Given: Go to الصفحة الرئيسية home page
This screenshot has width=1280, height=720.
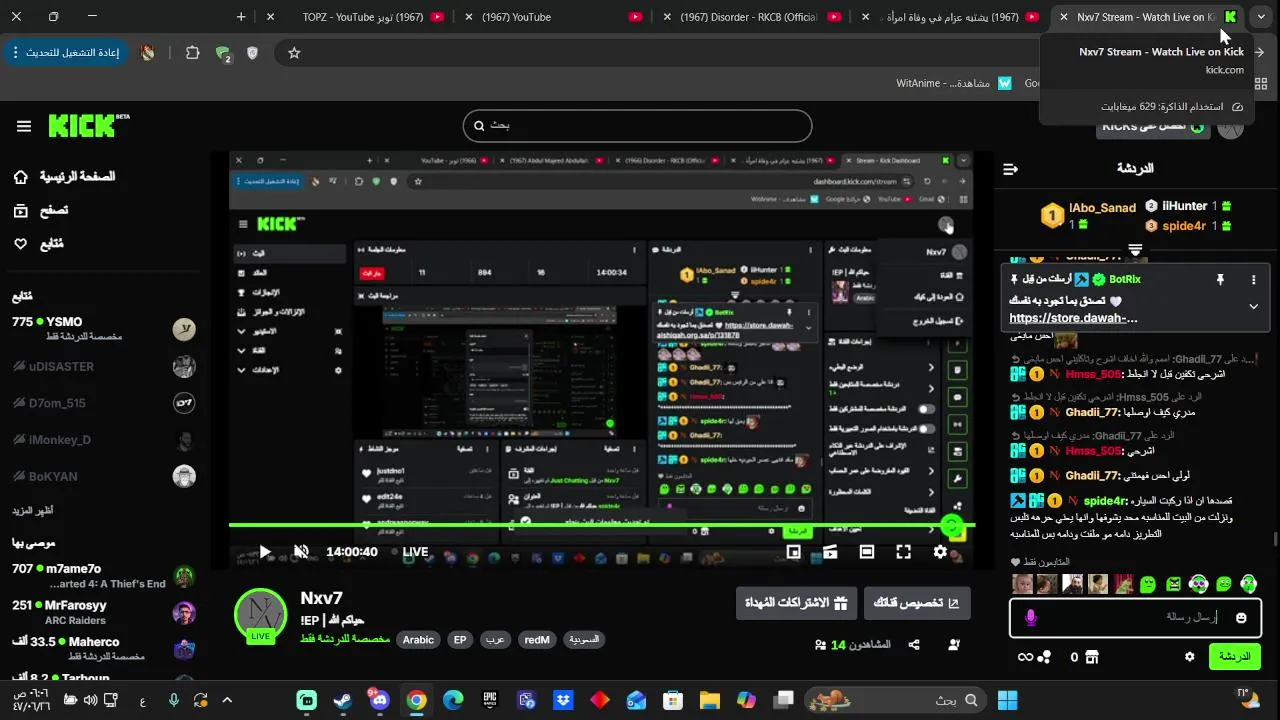Looking at the screenshot, I should pyautogui.click(x=63, y=176).
